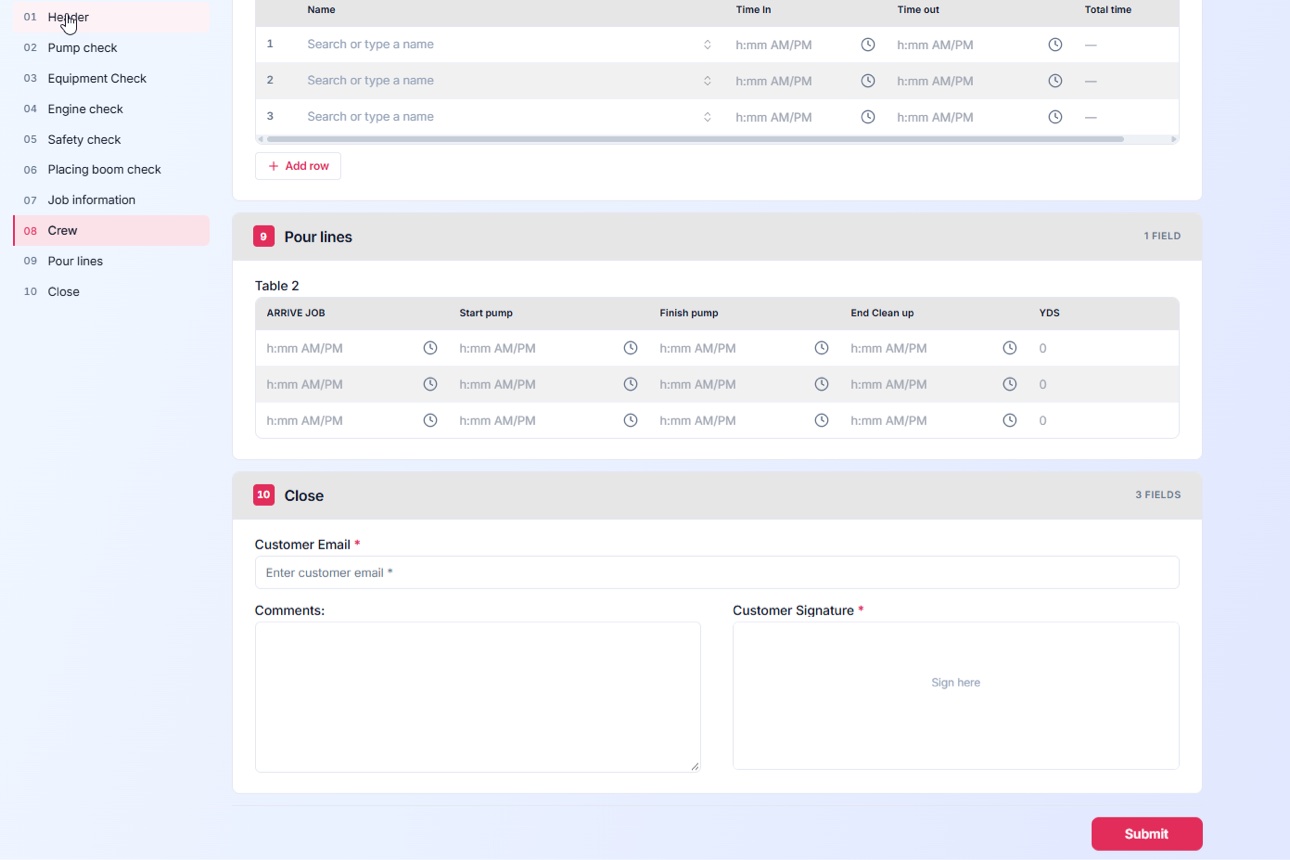This screenshot has height=860, width=1290.
Task: Open Job information section link
Action: (111, 200)
